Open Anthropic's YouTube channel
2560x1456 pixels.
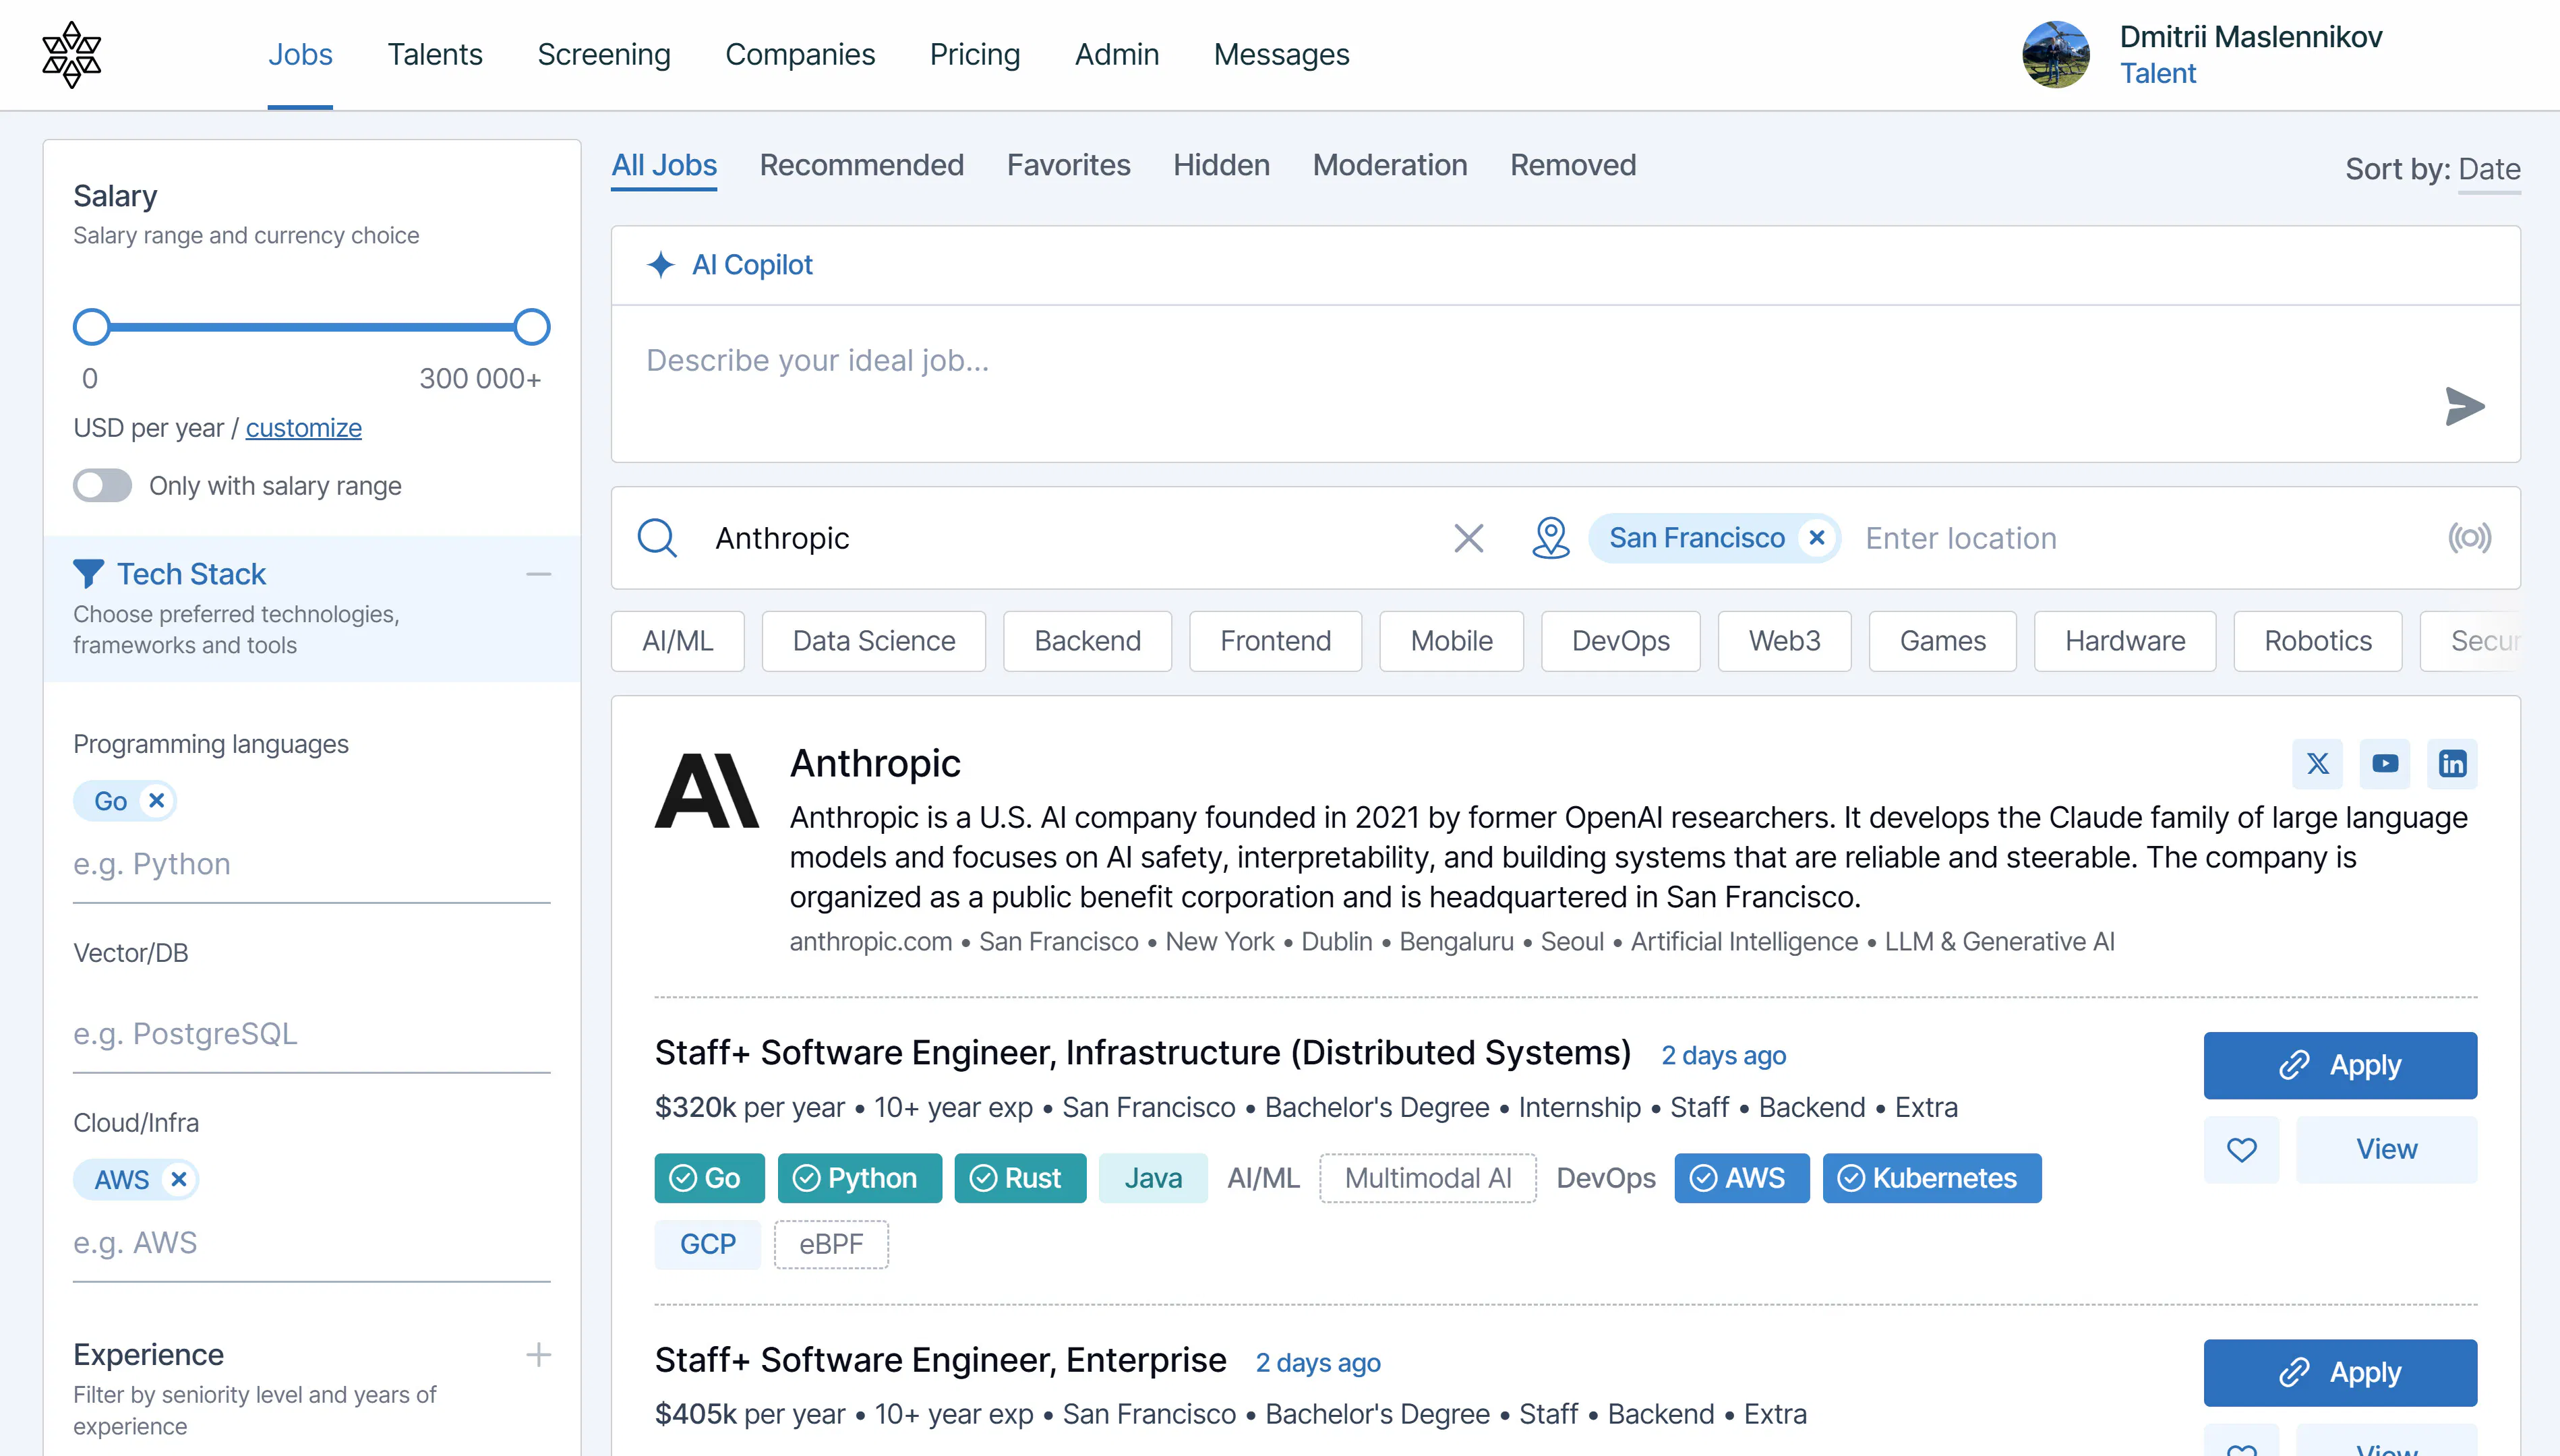[2384, 764]
